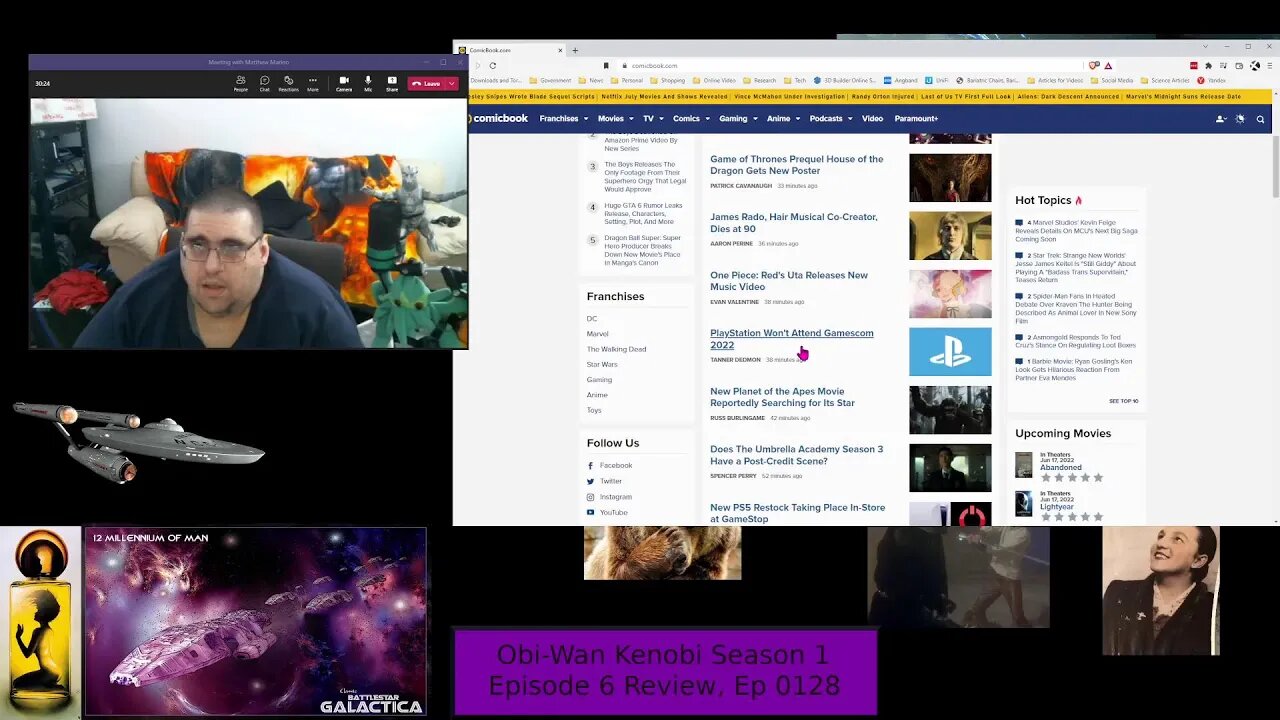Open the user account icon on comicbook

point(1220,119)
